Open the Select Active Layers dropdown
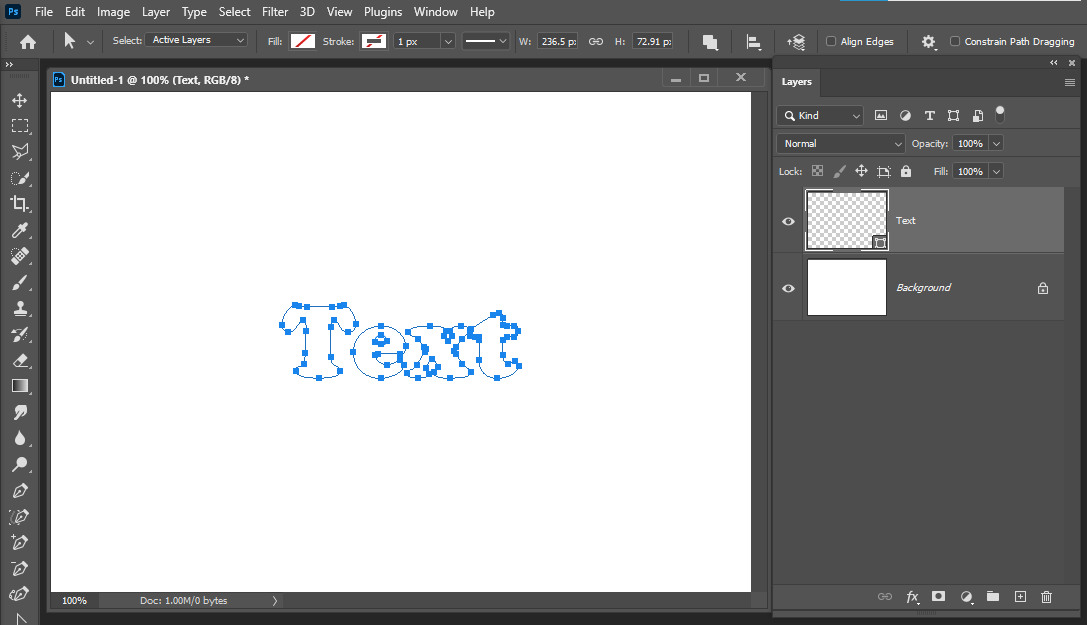The width and height of the screenshot is (1087, 625). click(196, 39)
